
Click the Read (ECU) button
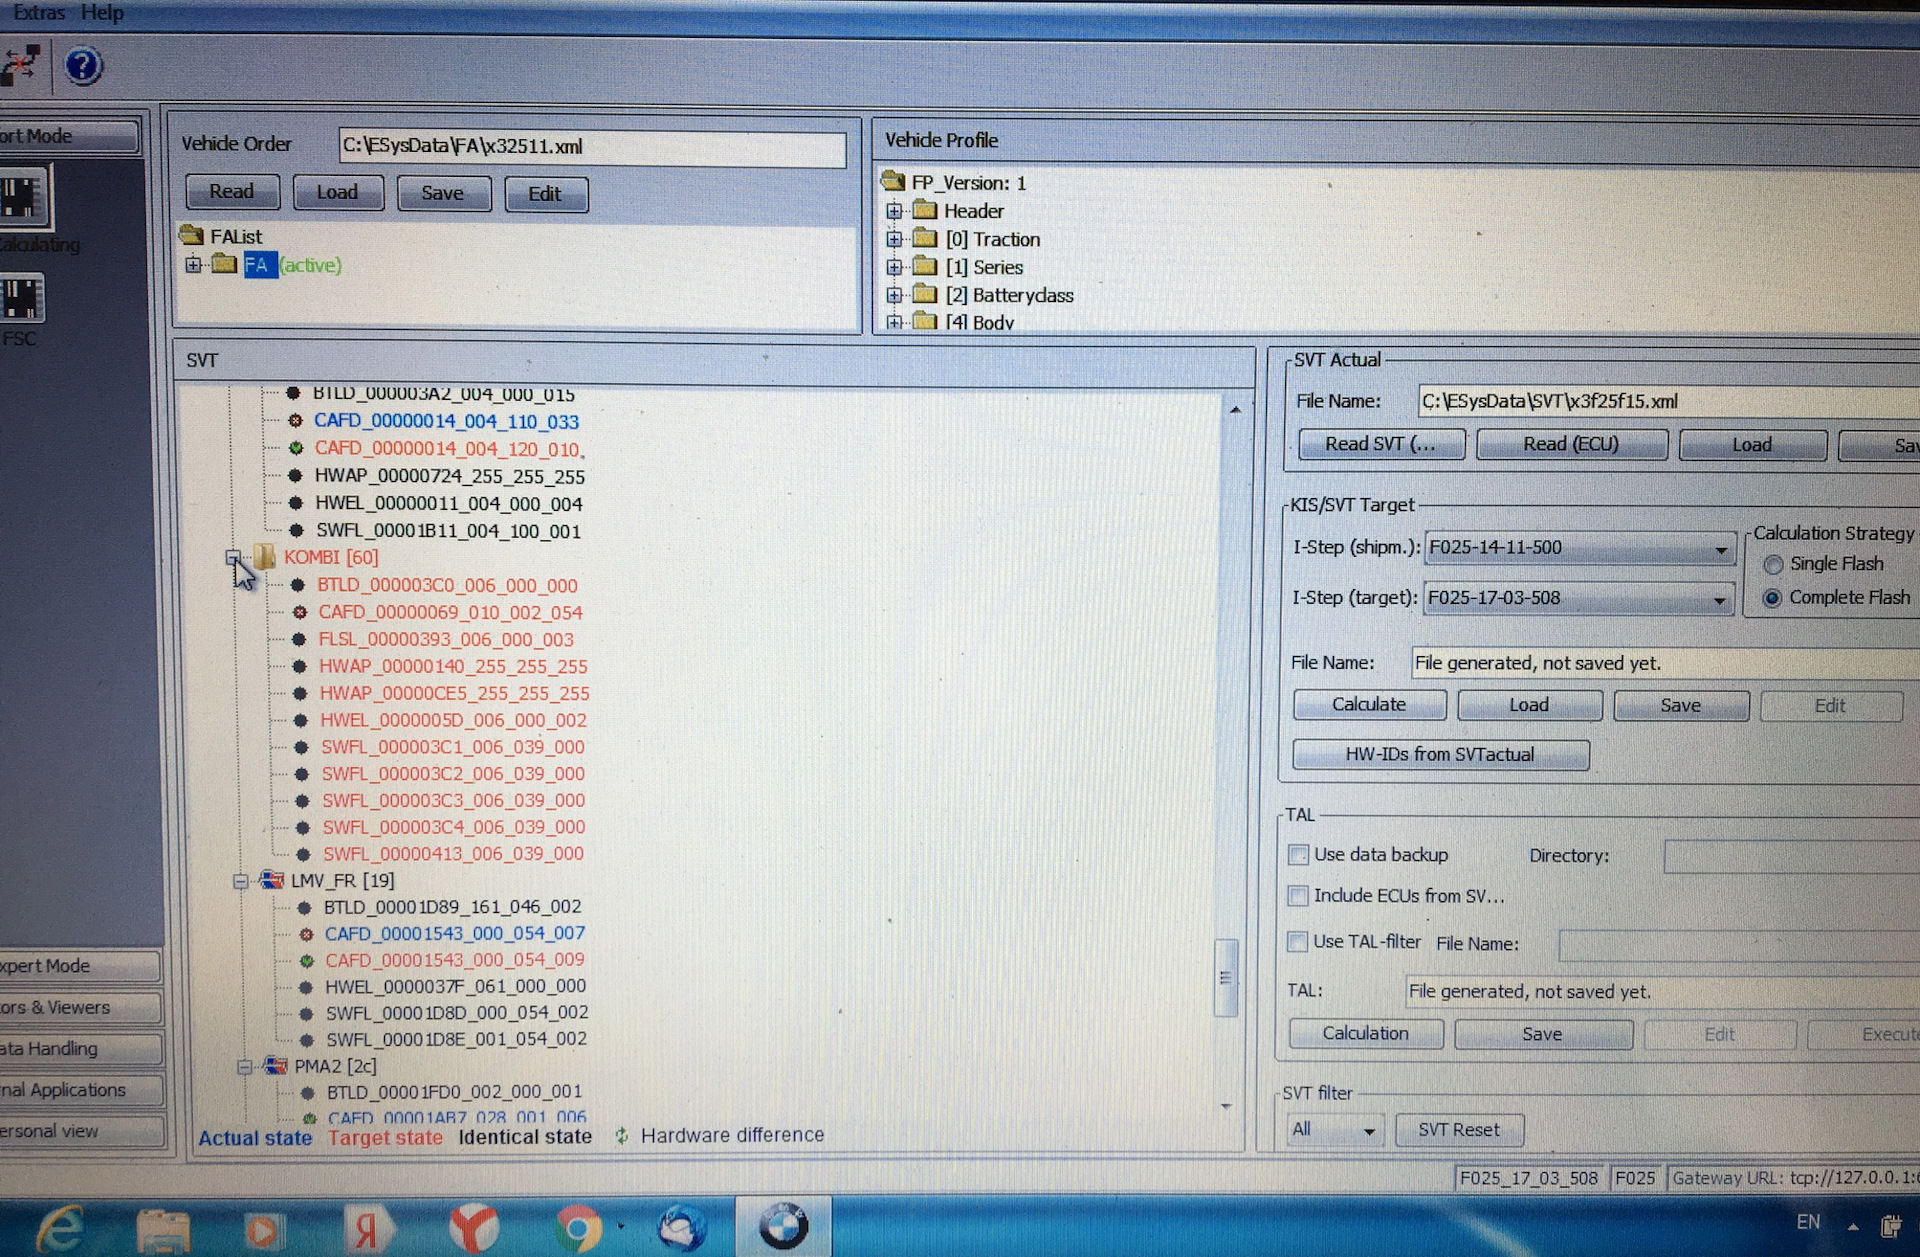point(1571,444)
